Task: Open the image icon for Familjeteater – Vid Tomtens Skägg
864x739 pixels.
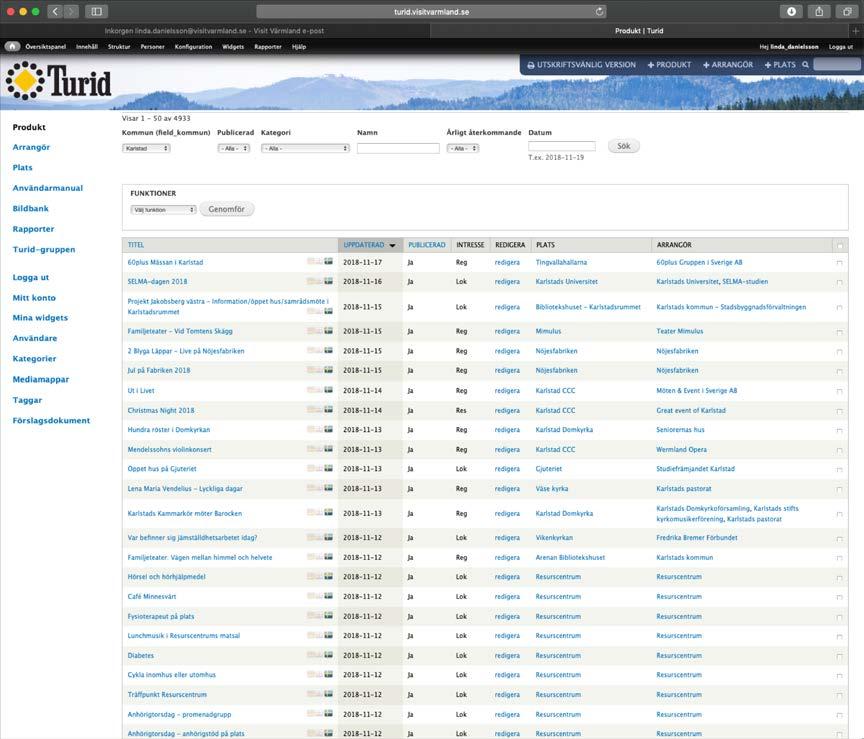Action: [x=328, y=331]
